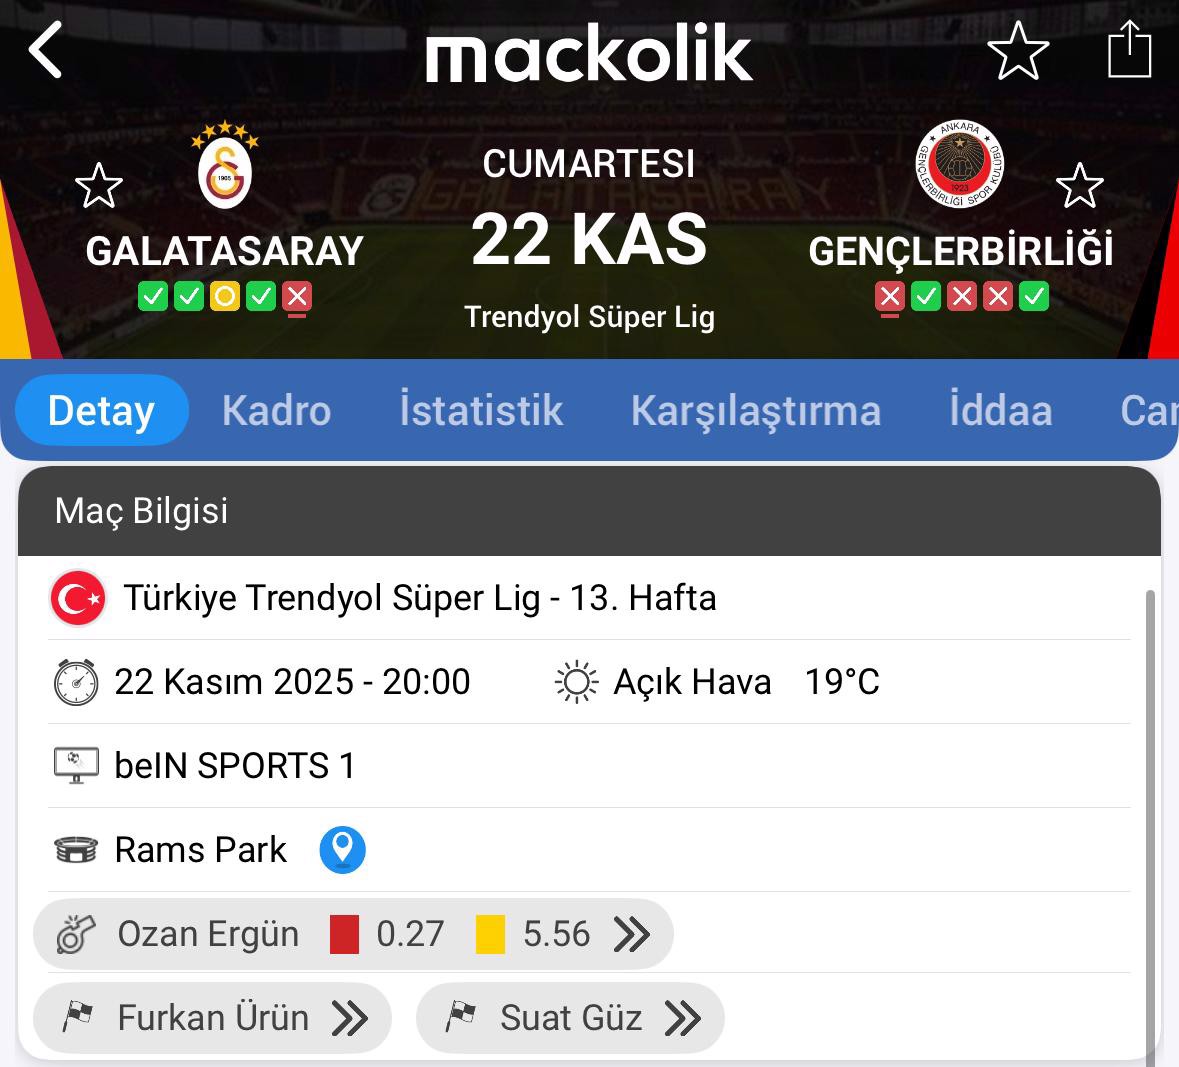Expand referee Ozan Ergün details
The width and height of the screenshot is (1179, 1067).
tap(631, 934)
